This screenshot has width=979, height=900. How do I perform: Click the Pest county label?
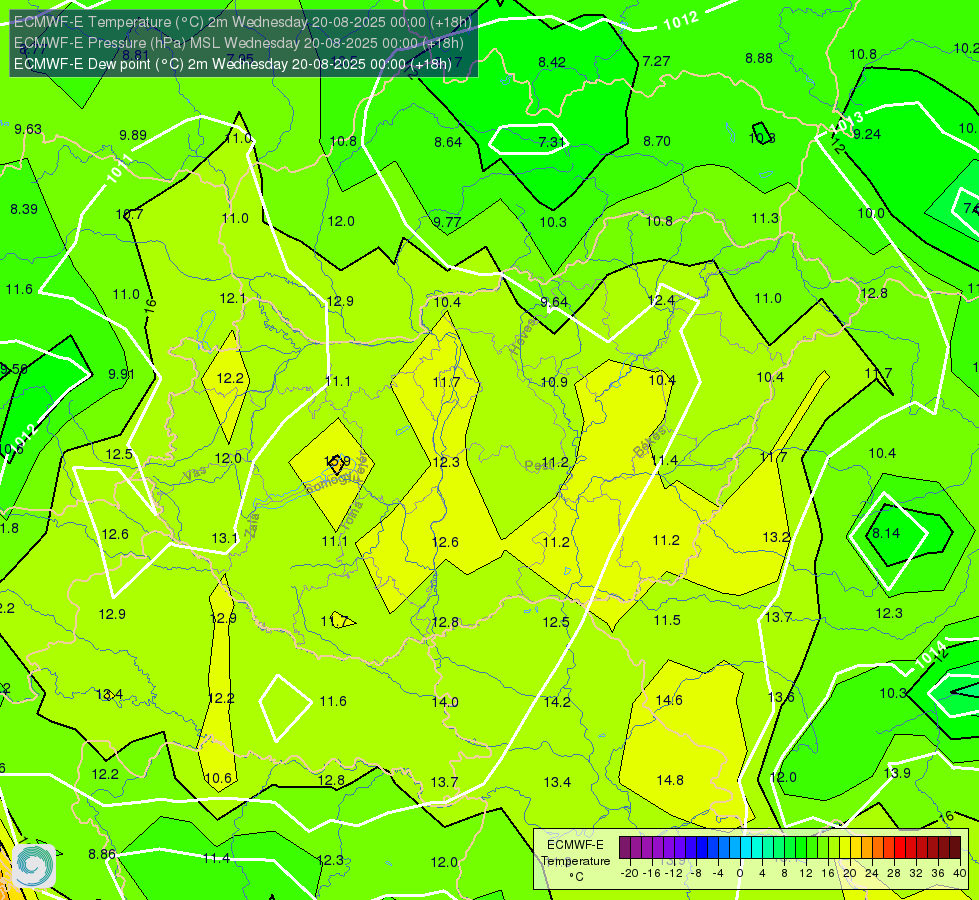pos(537,465)
